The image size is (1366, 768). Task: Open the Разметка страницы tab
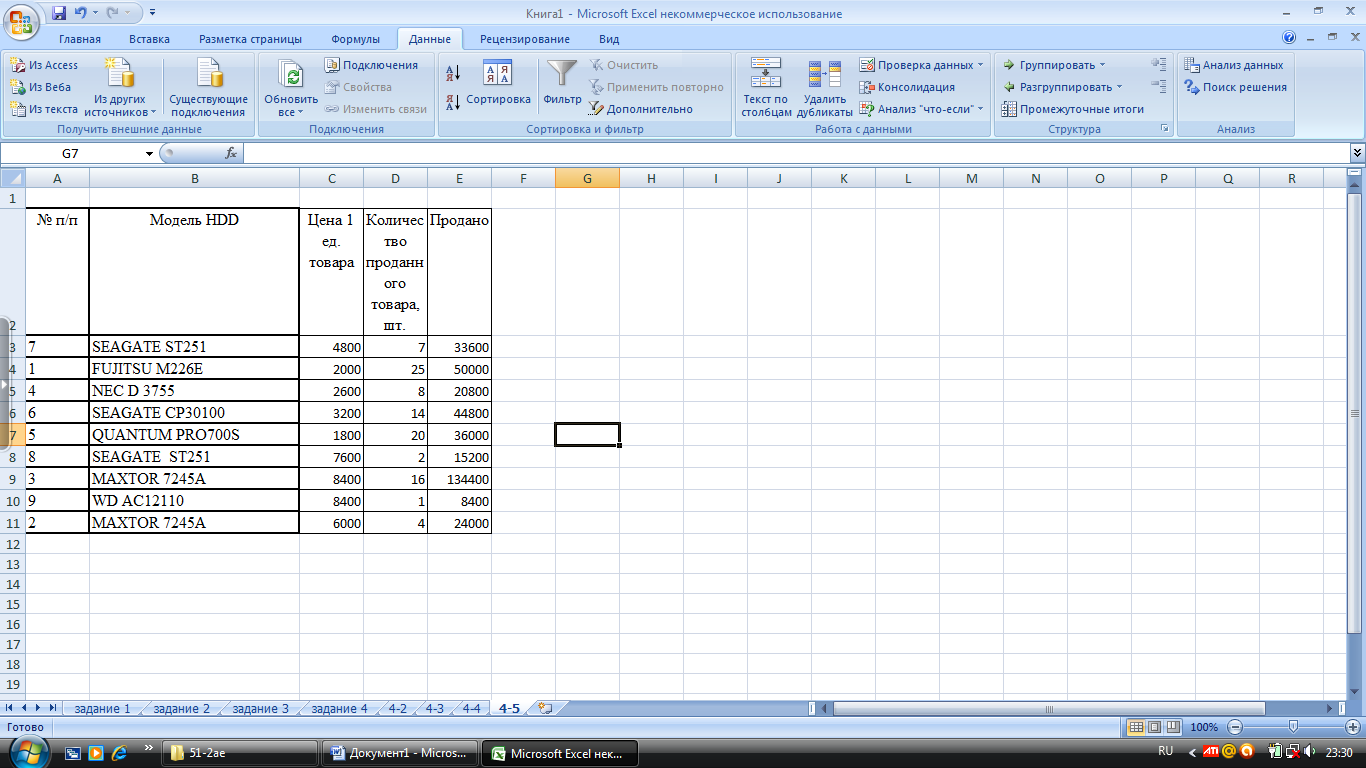tap(250, 39)
